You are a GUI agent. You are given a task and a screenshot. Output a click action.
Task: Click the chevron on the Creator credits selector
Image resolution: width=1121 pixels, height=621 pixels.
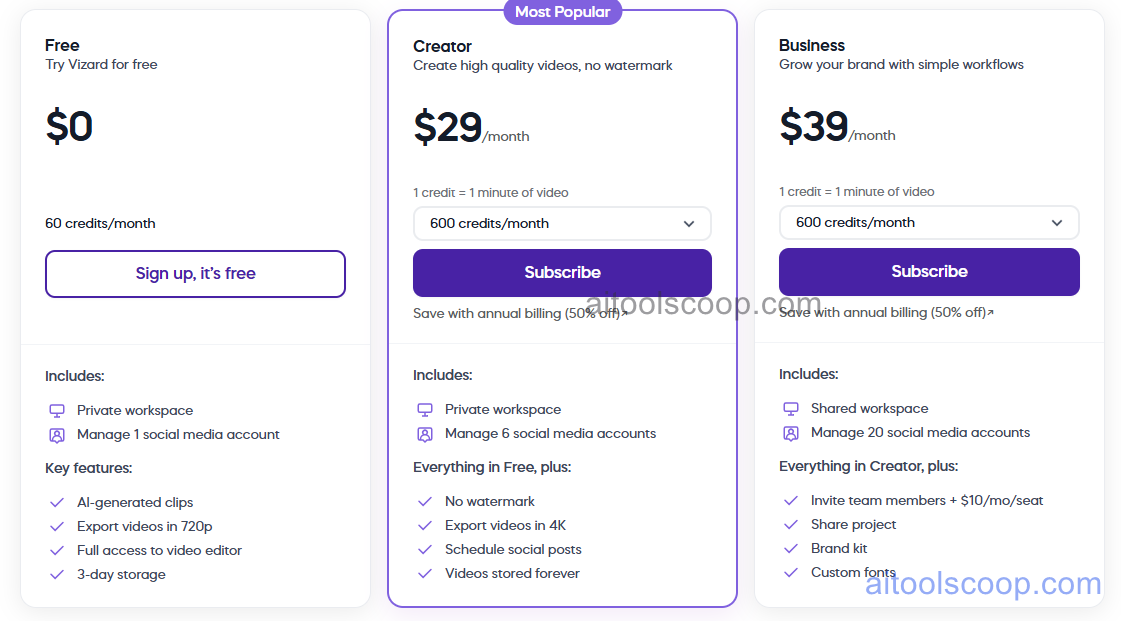[x=689, y=223]
